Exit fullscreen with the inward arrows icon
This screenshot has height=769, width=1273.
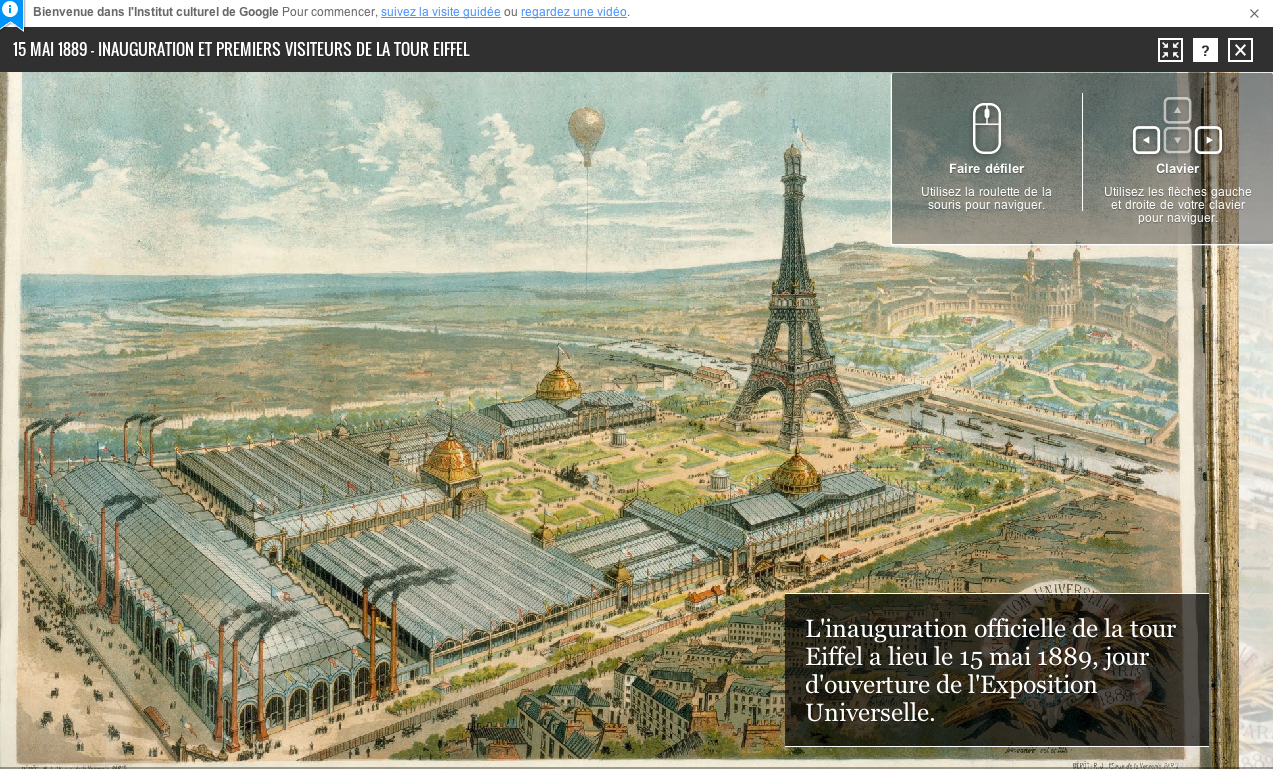coord(1170,50)
